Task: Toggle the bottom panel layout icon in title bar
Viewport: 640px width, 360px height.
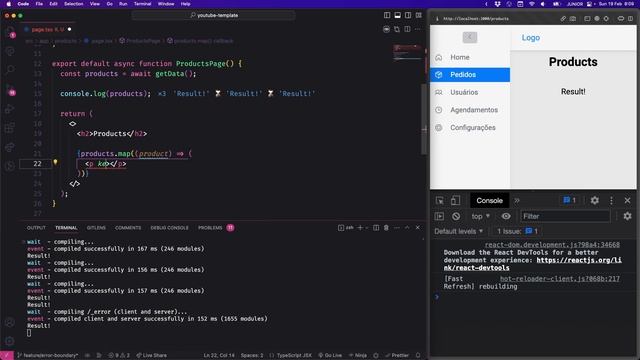Action: (398, 15)
